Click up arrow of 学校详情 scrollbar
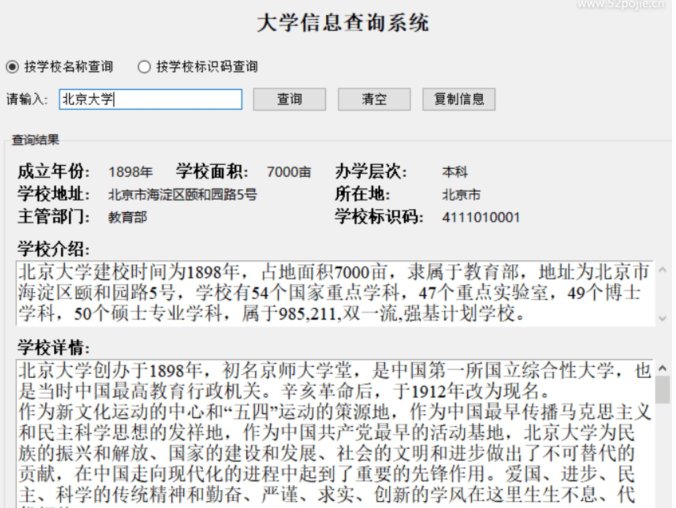 (663, 368)
